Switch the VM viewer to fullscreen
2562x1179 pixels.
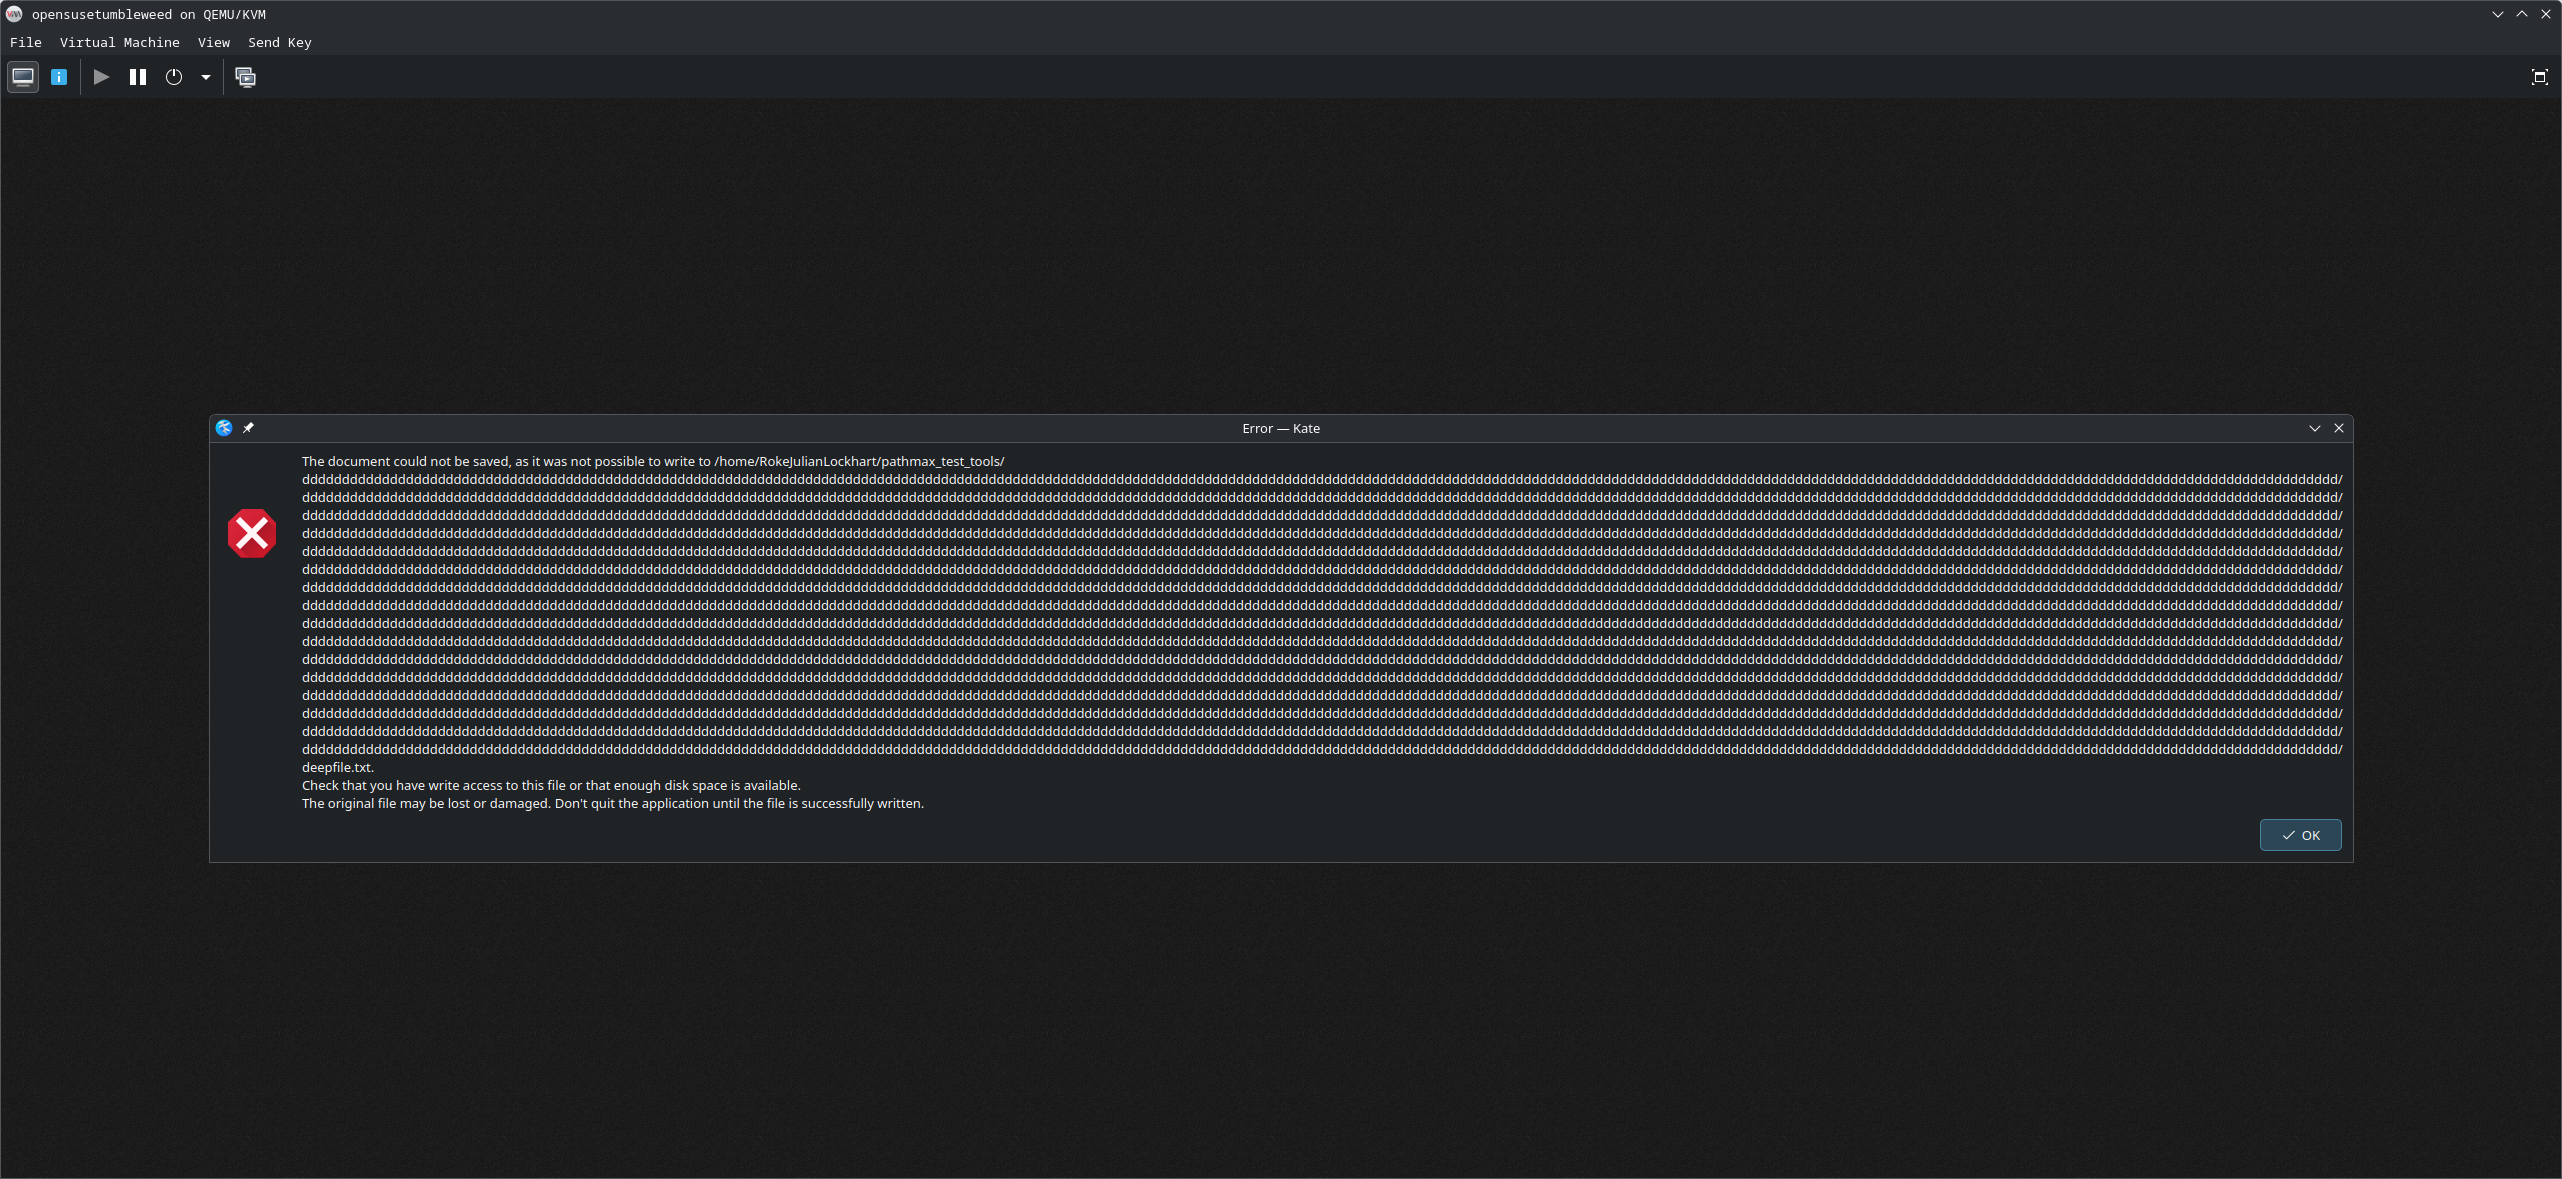click(x=2539, y=77)
